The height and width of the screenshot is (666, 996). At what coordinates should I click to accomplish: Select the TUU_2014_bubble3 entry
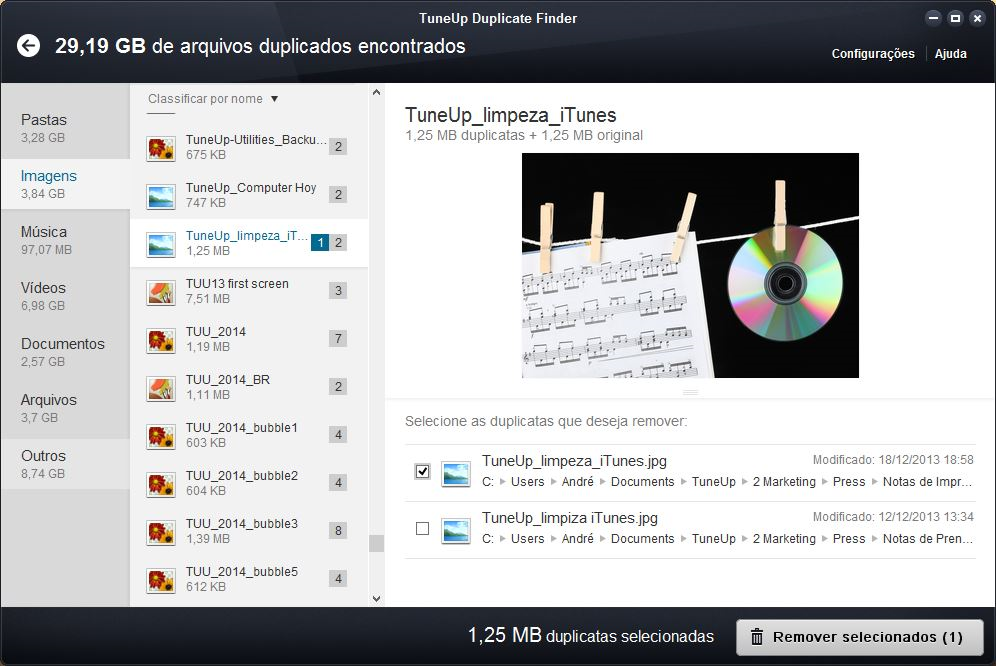[249, 531]
